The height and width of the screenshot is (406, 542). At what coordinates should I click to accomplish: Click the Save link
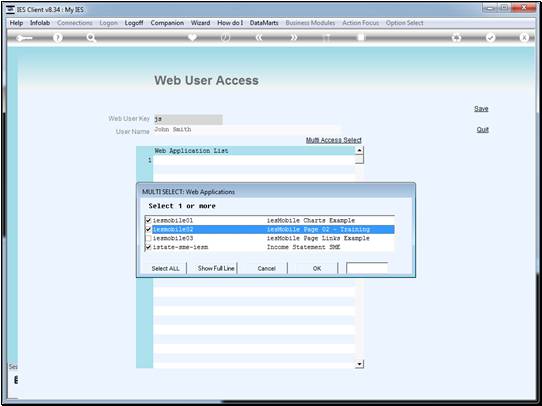click(x=481, y=108)
